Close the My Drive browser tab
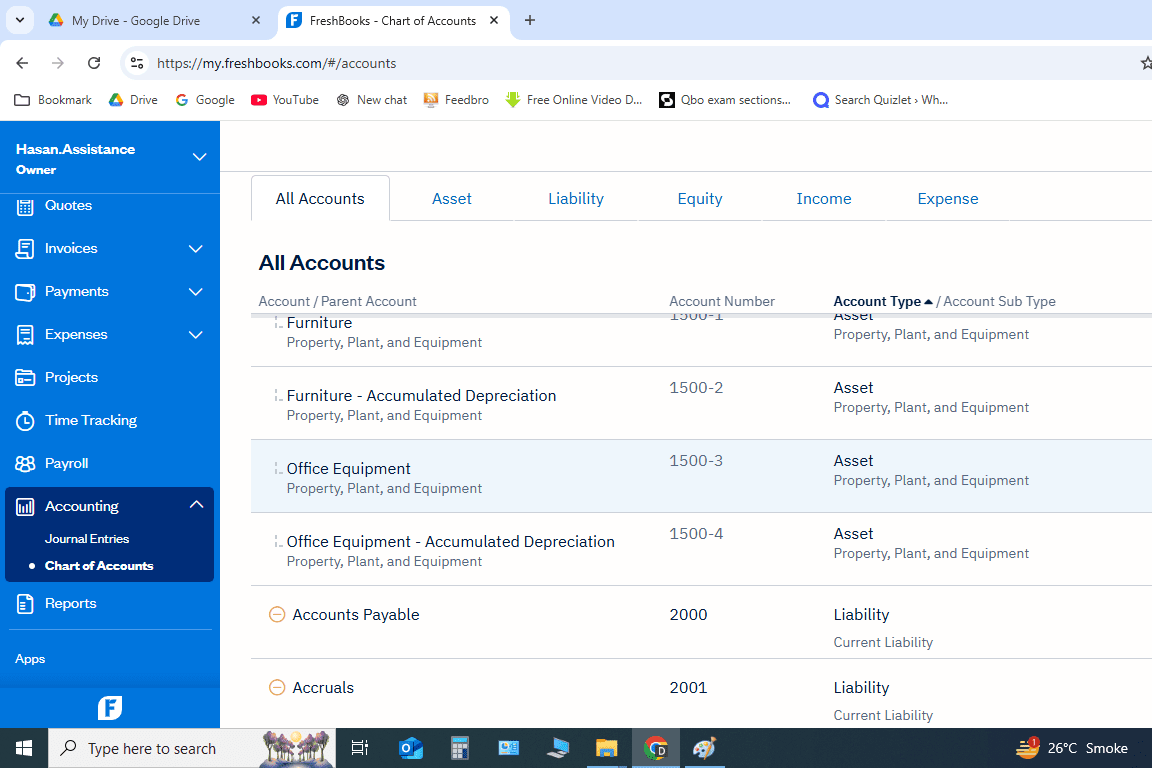1152x768 pixels. (256, 21)
